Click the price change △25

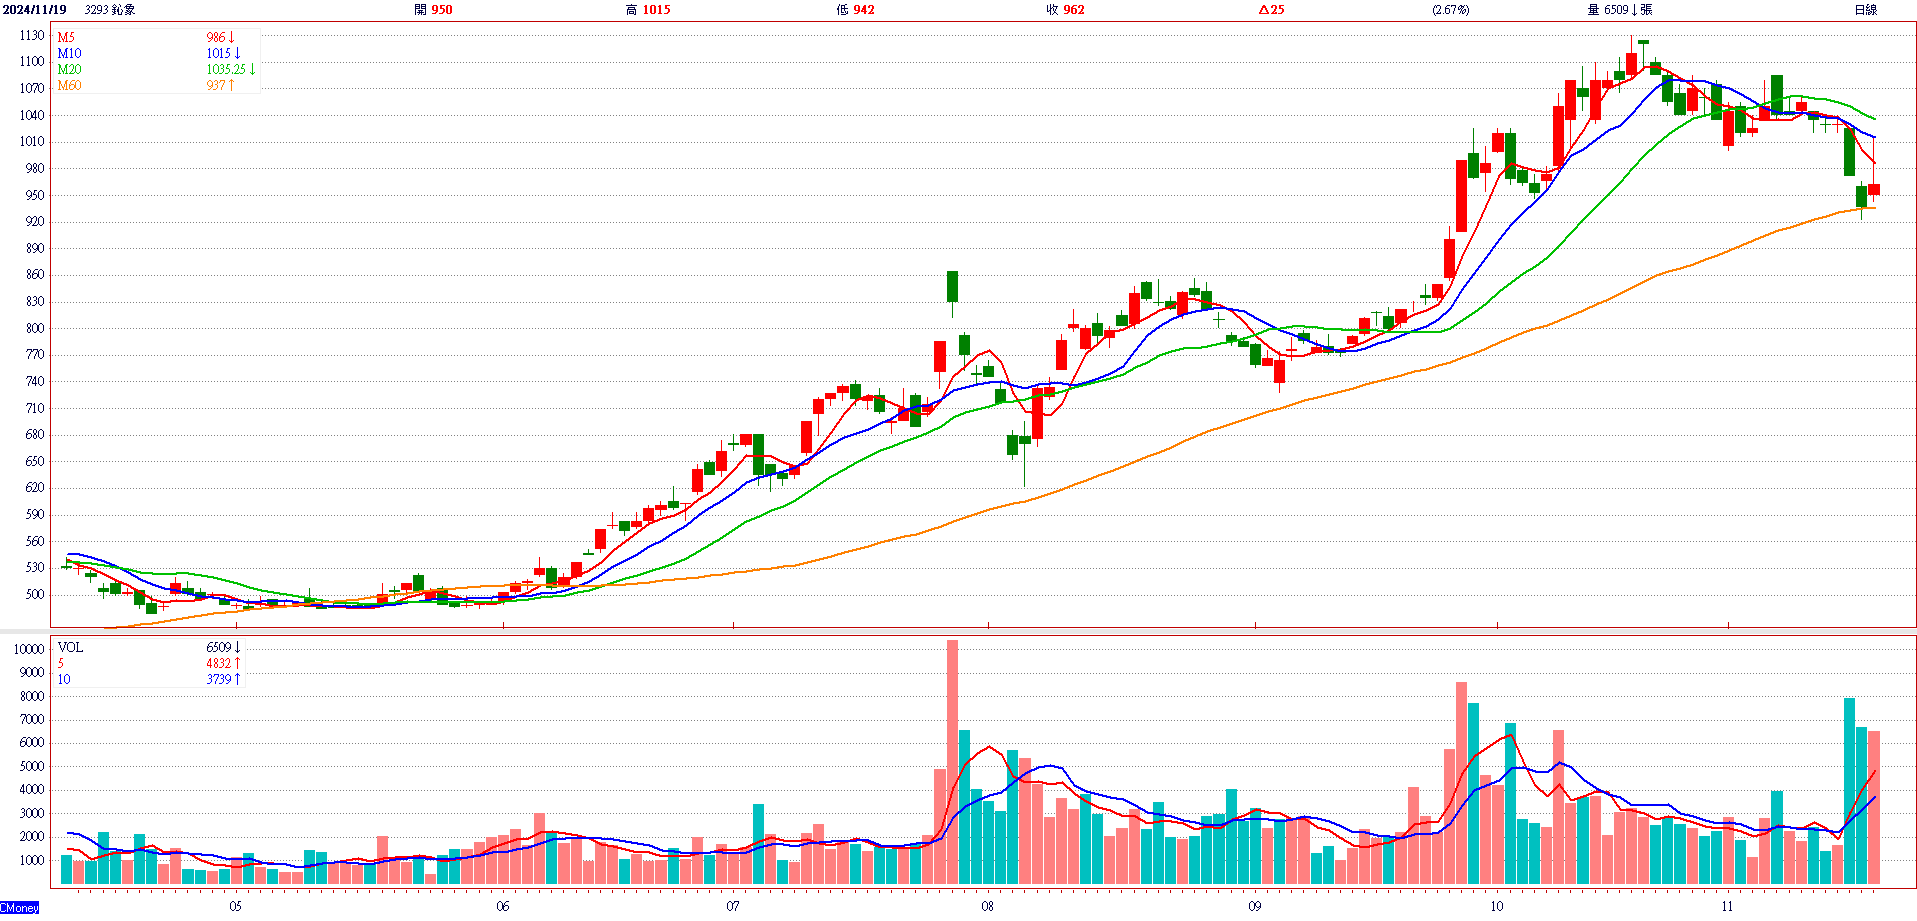coord(1272,9)
